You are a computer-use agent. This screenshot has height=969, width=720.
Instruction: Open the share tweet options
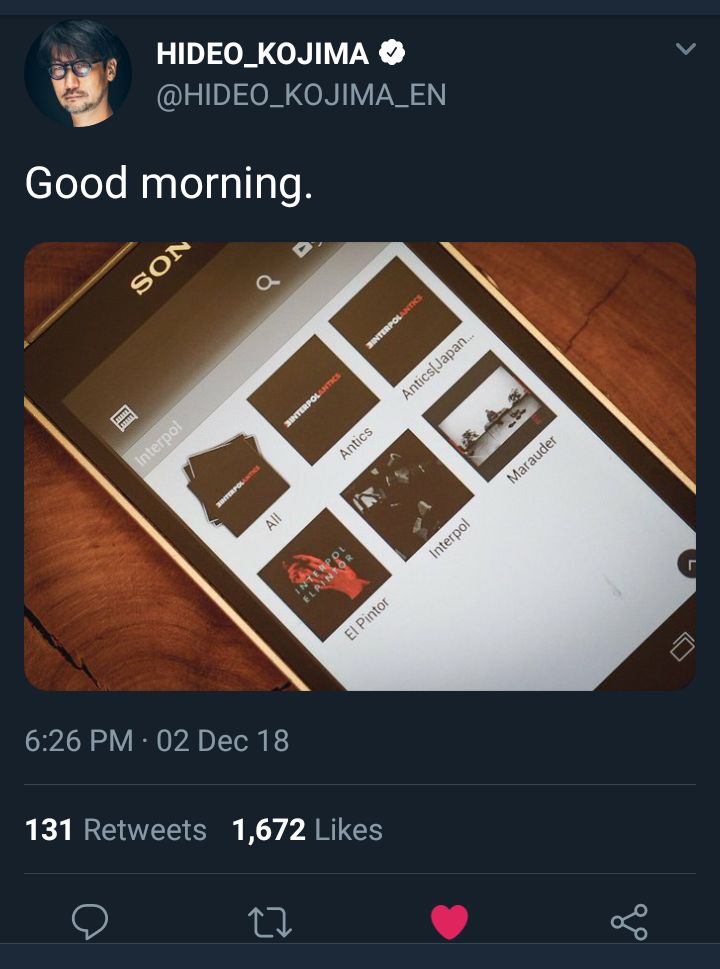click(629, 921)
